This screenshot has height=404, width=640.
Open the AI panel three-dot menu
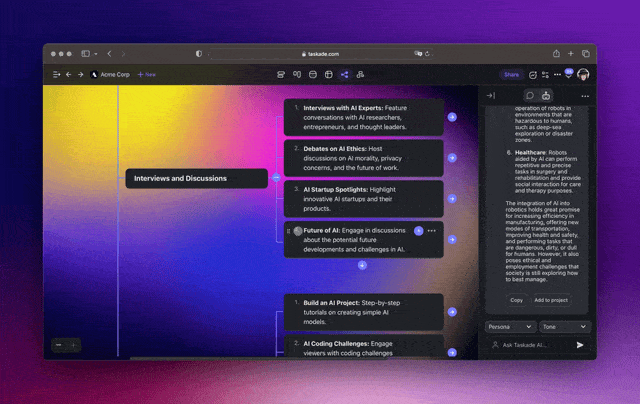point(585,96)
